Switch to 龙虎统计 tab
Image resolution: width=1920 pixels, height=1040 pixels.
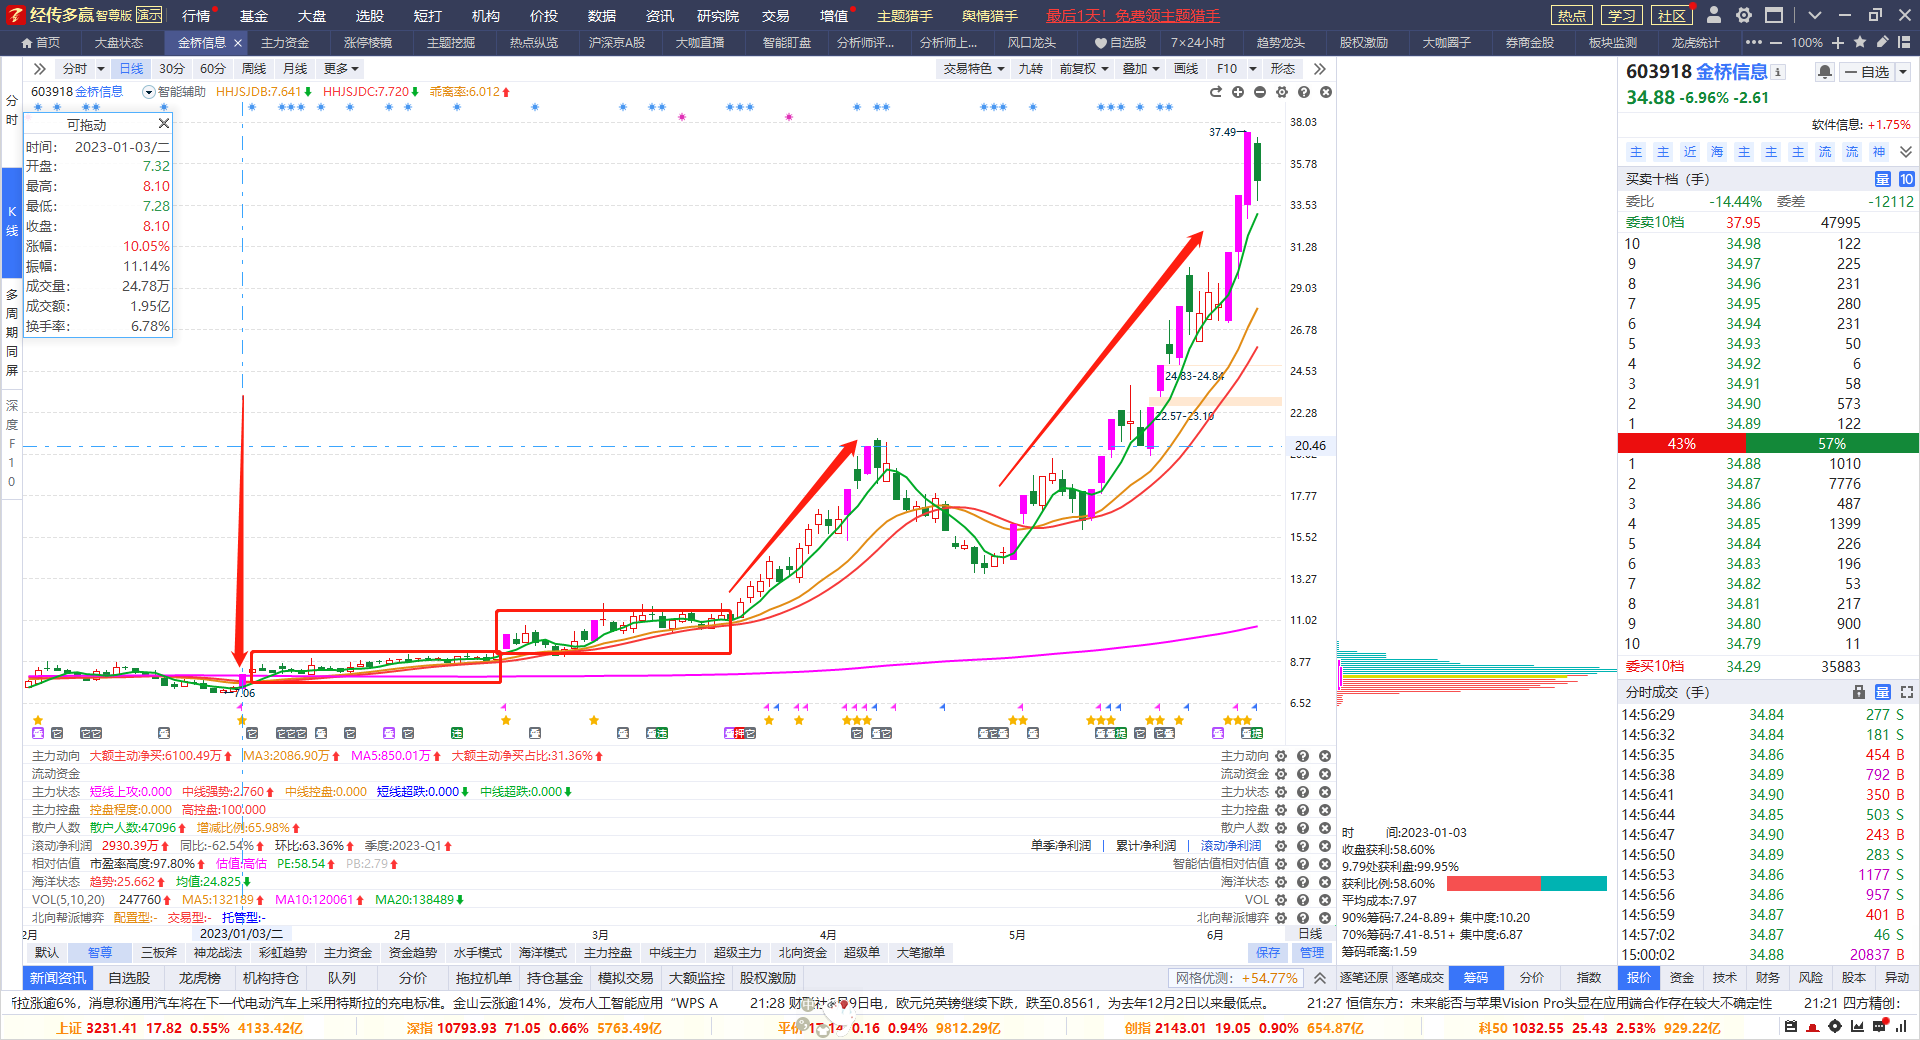pos(1695,43)
